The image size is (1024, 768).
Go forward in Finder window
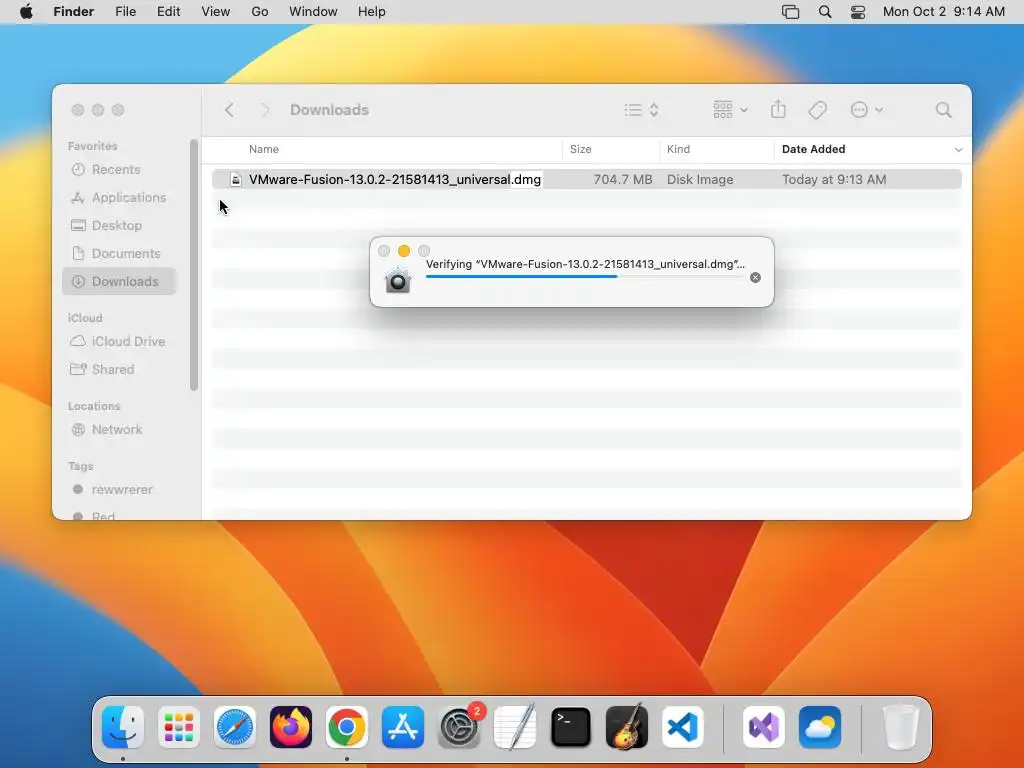click(265, 110)
